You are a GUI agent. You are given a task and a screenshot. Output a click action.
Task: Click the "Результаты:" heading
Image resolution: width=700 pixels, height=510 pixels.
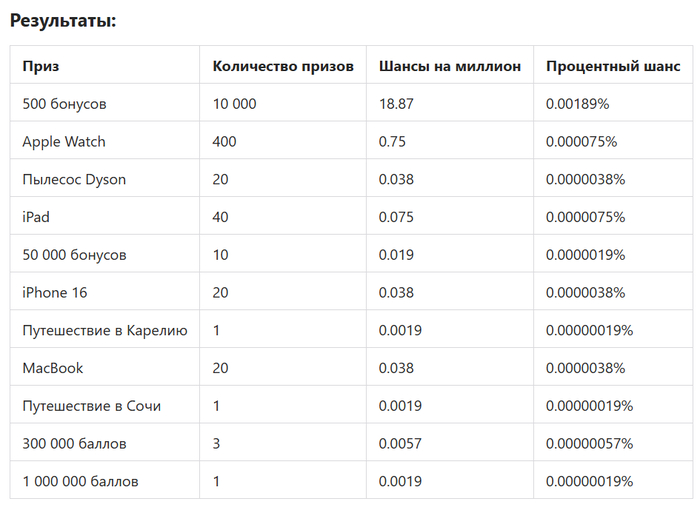63,20
